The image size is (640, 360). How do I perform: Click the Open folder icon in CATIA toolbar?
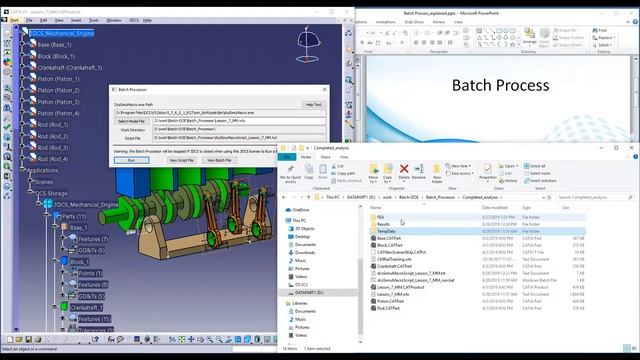[x=19, y=339]
